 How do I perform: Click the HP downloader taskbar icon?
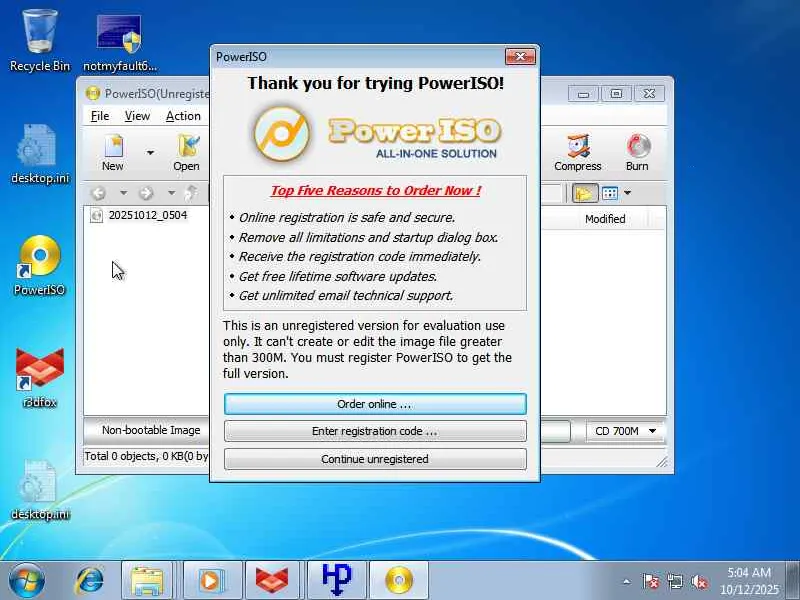337,581
